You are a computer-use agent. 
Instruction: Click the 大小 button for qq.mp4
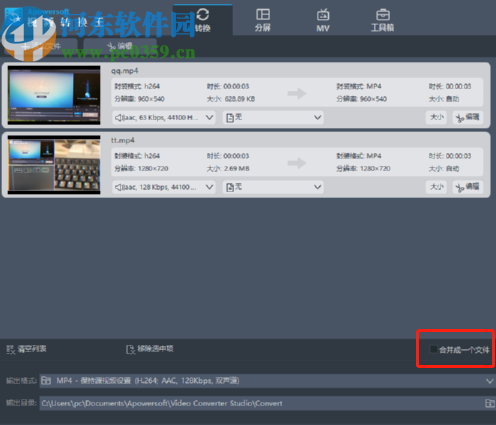436,117
